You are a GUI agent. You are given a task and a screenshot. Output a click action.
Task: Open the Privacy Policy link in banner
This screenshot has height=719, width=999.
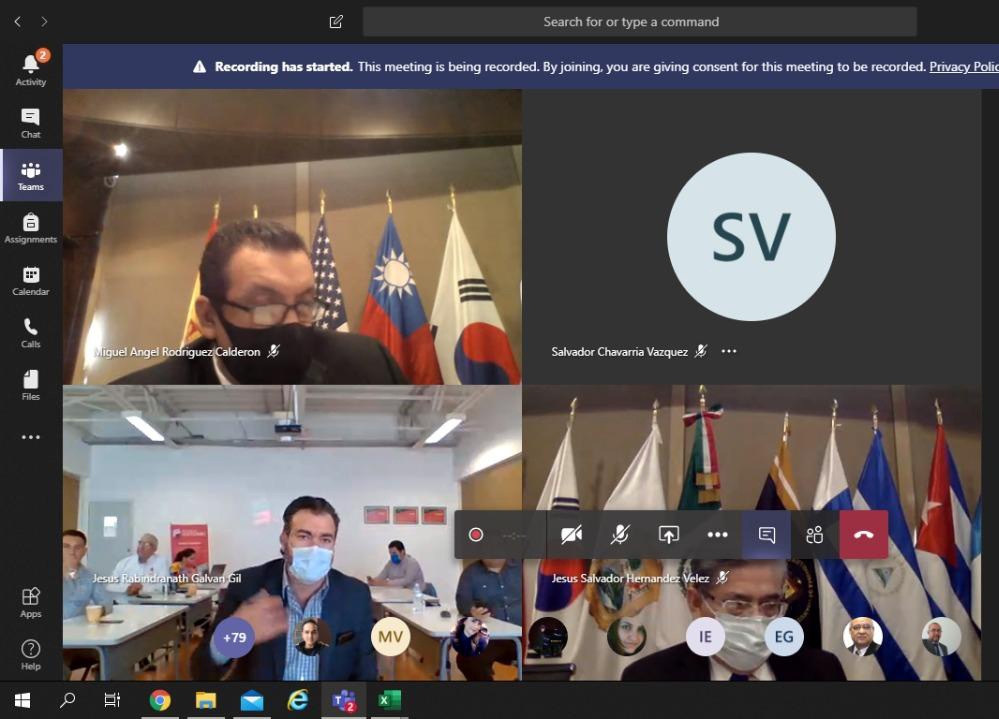963,67
